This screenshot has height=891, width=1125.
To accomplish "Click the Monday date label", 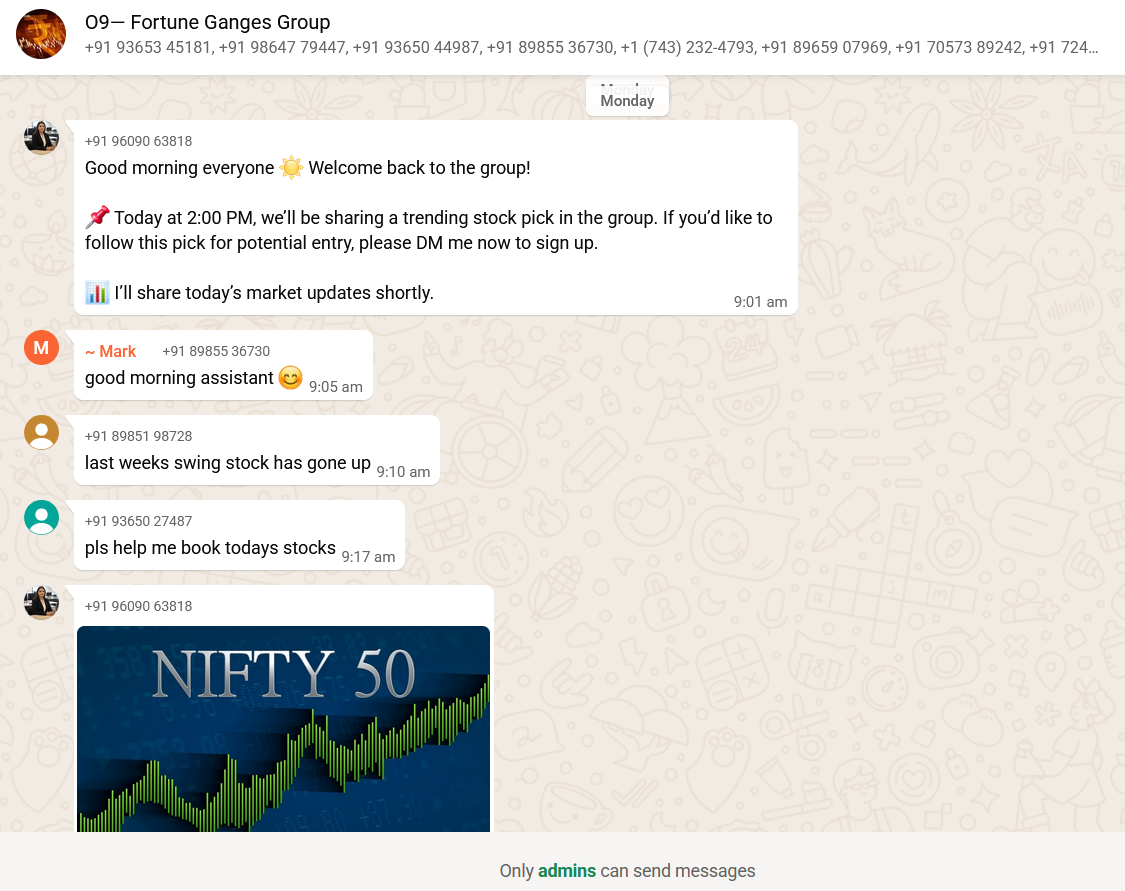I will 627,100.
